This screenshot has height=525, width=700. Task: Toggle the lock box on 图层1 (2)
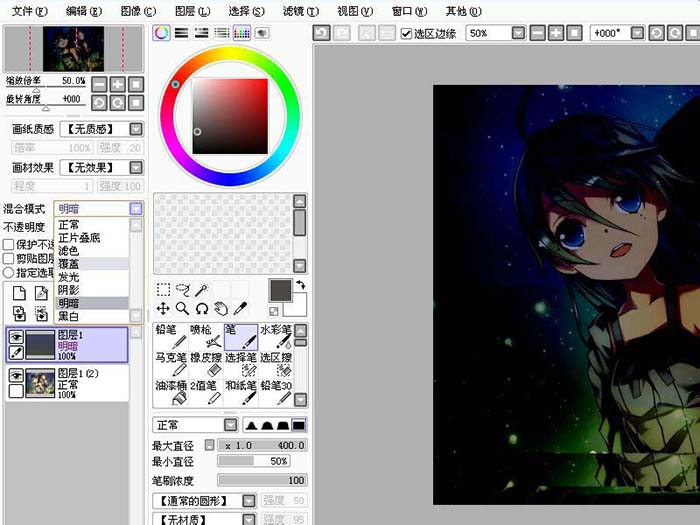click(x=16, y=391)
